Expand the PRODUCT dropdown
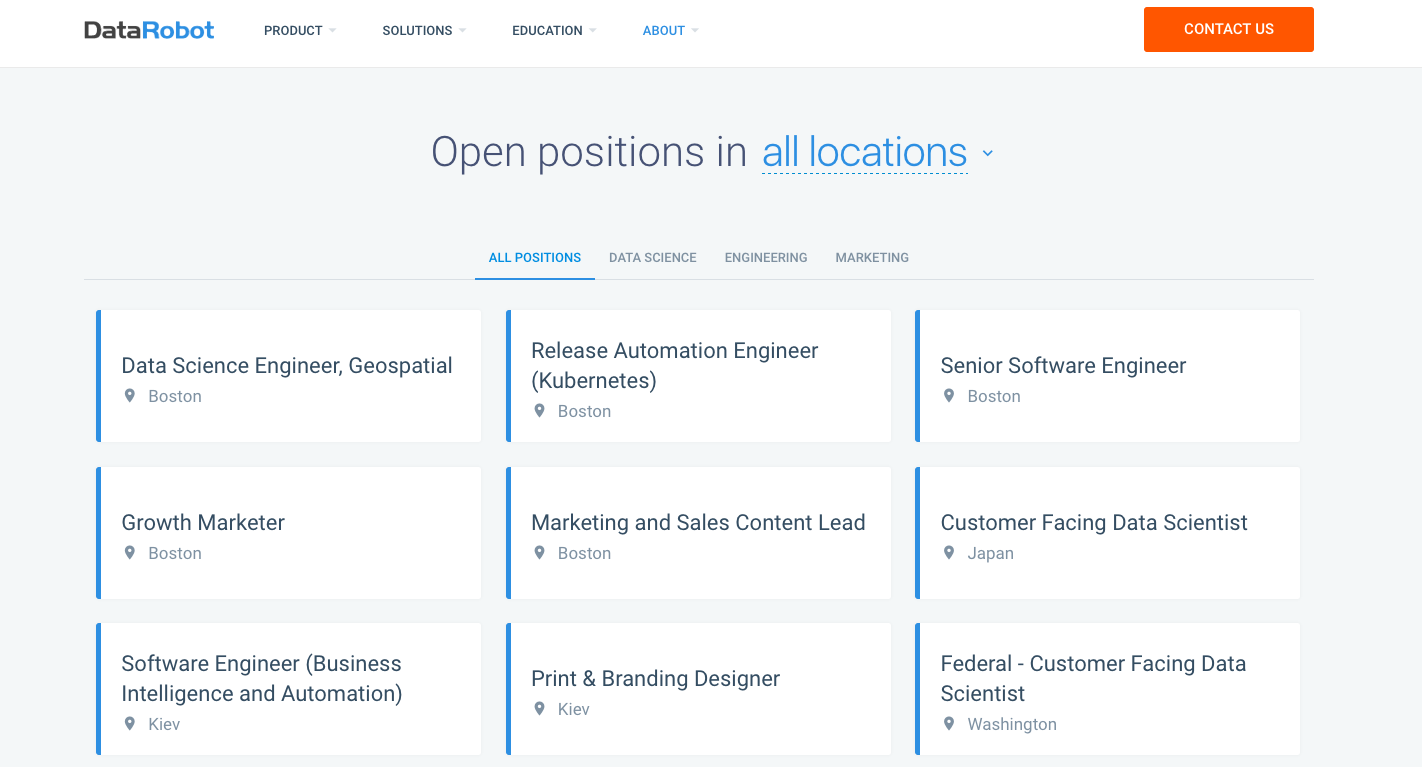Image resolution: width=1422 pixels, height=767 pixels. point(299,30)
